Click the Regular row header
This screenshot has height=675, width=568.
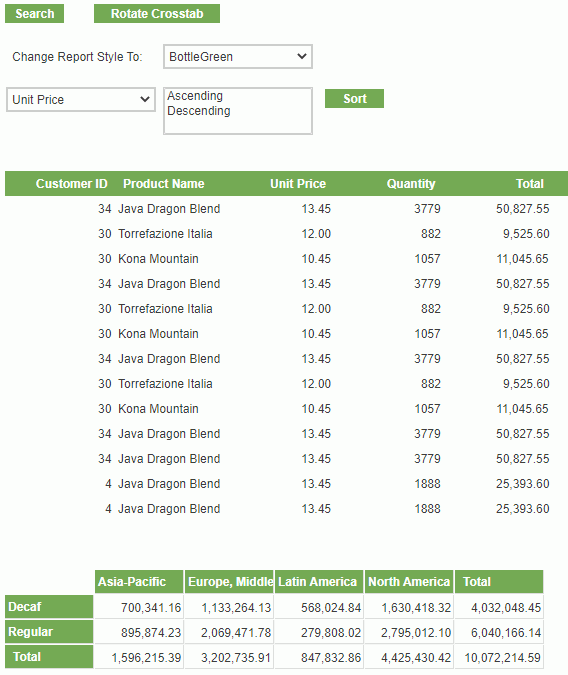(49, 632)
